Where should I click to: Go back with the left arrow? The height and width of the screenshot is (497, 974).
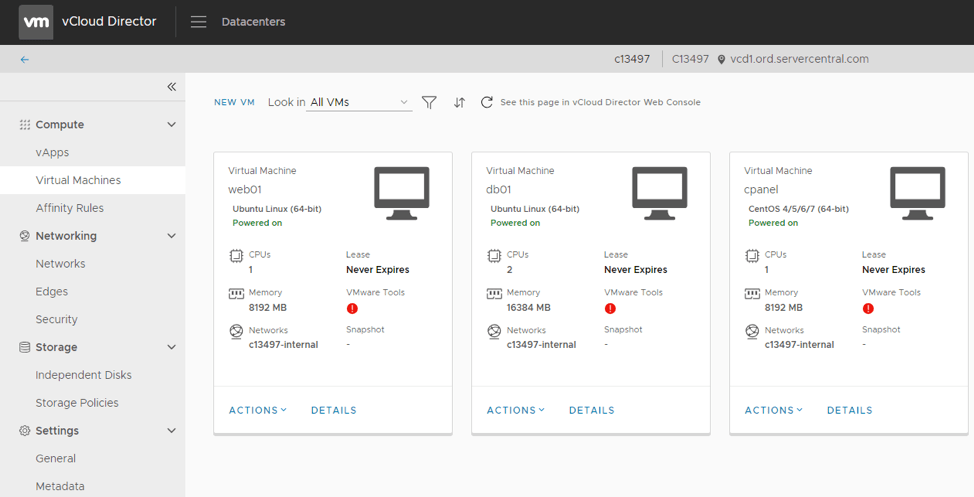(24, 60)
